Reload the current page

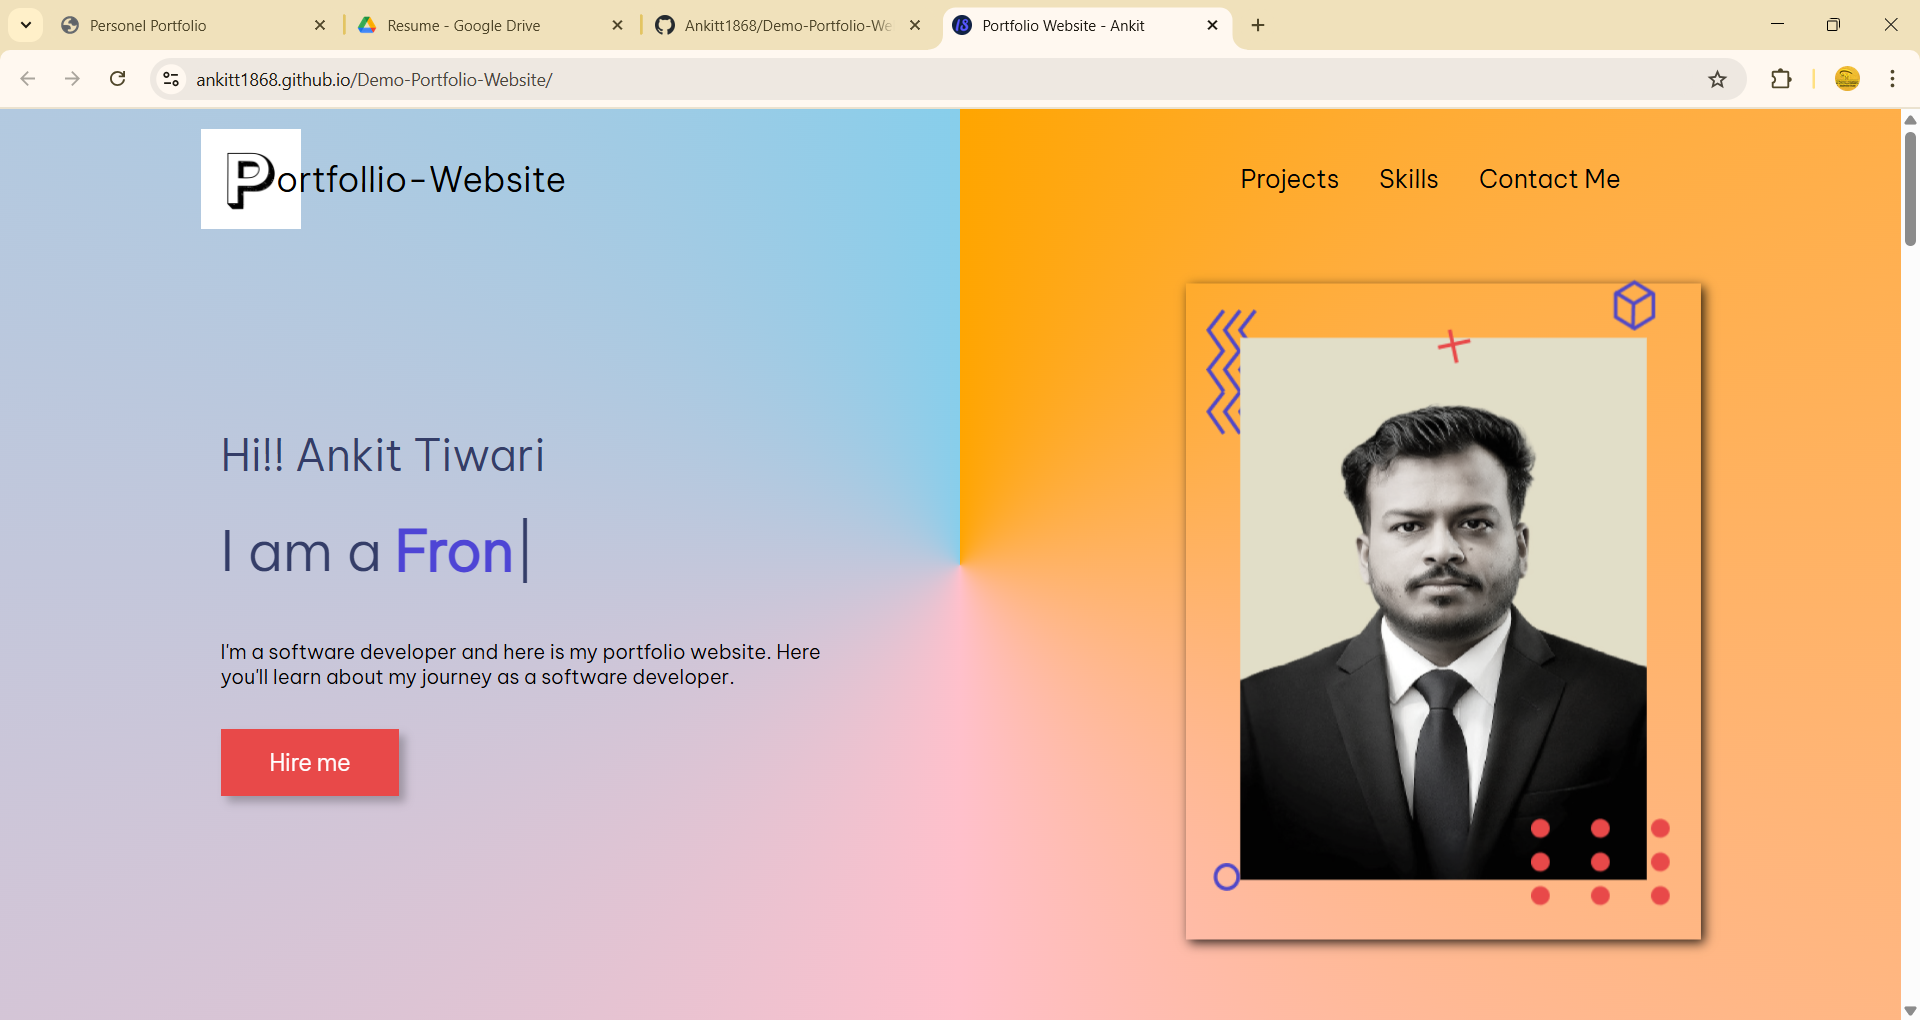pyautogui.click(x=118, y=79)
